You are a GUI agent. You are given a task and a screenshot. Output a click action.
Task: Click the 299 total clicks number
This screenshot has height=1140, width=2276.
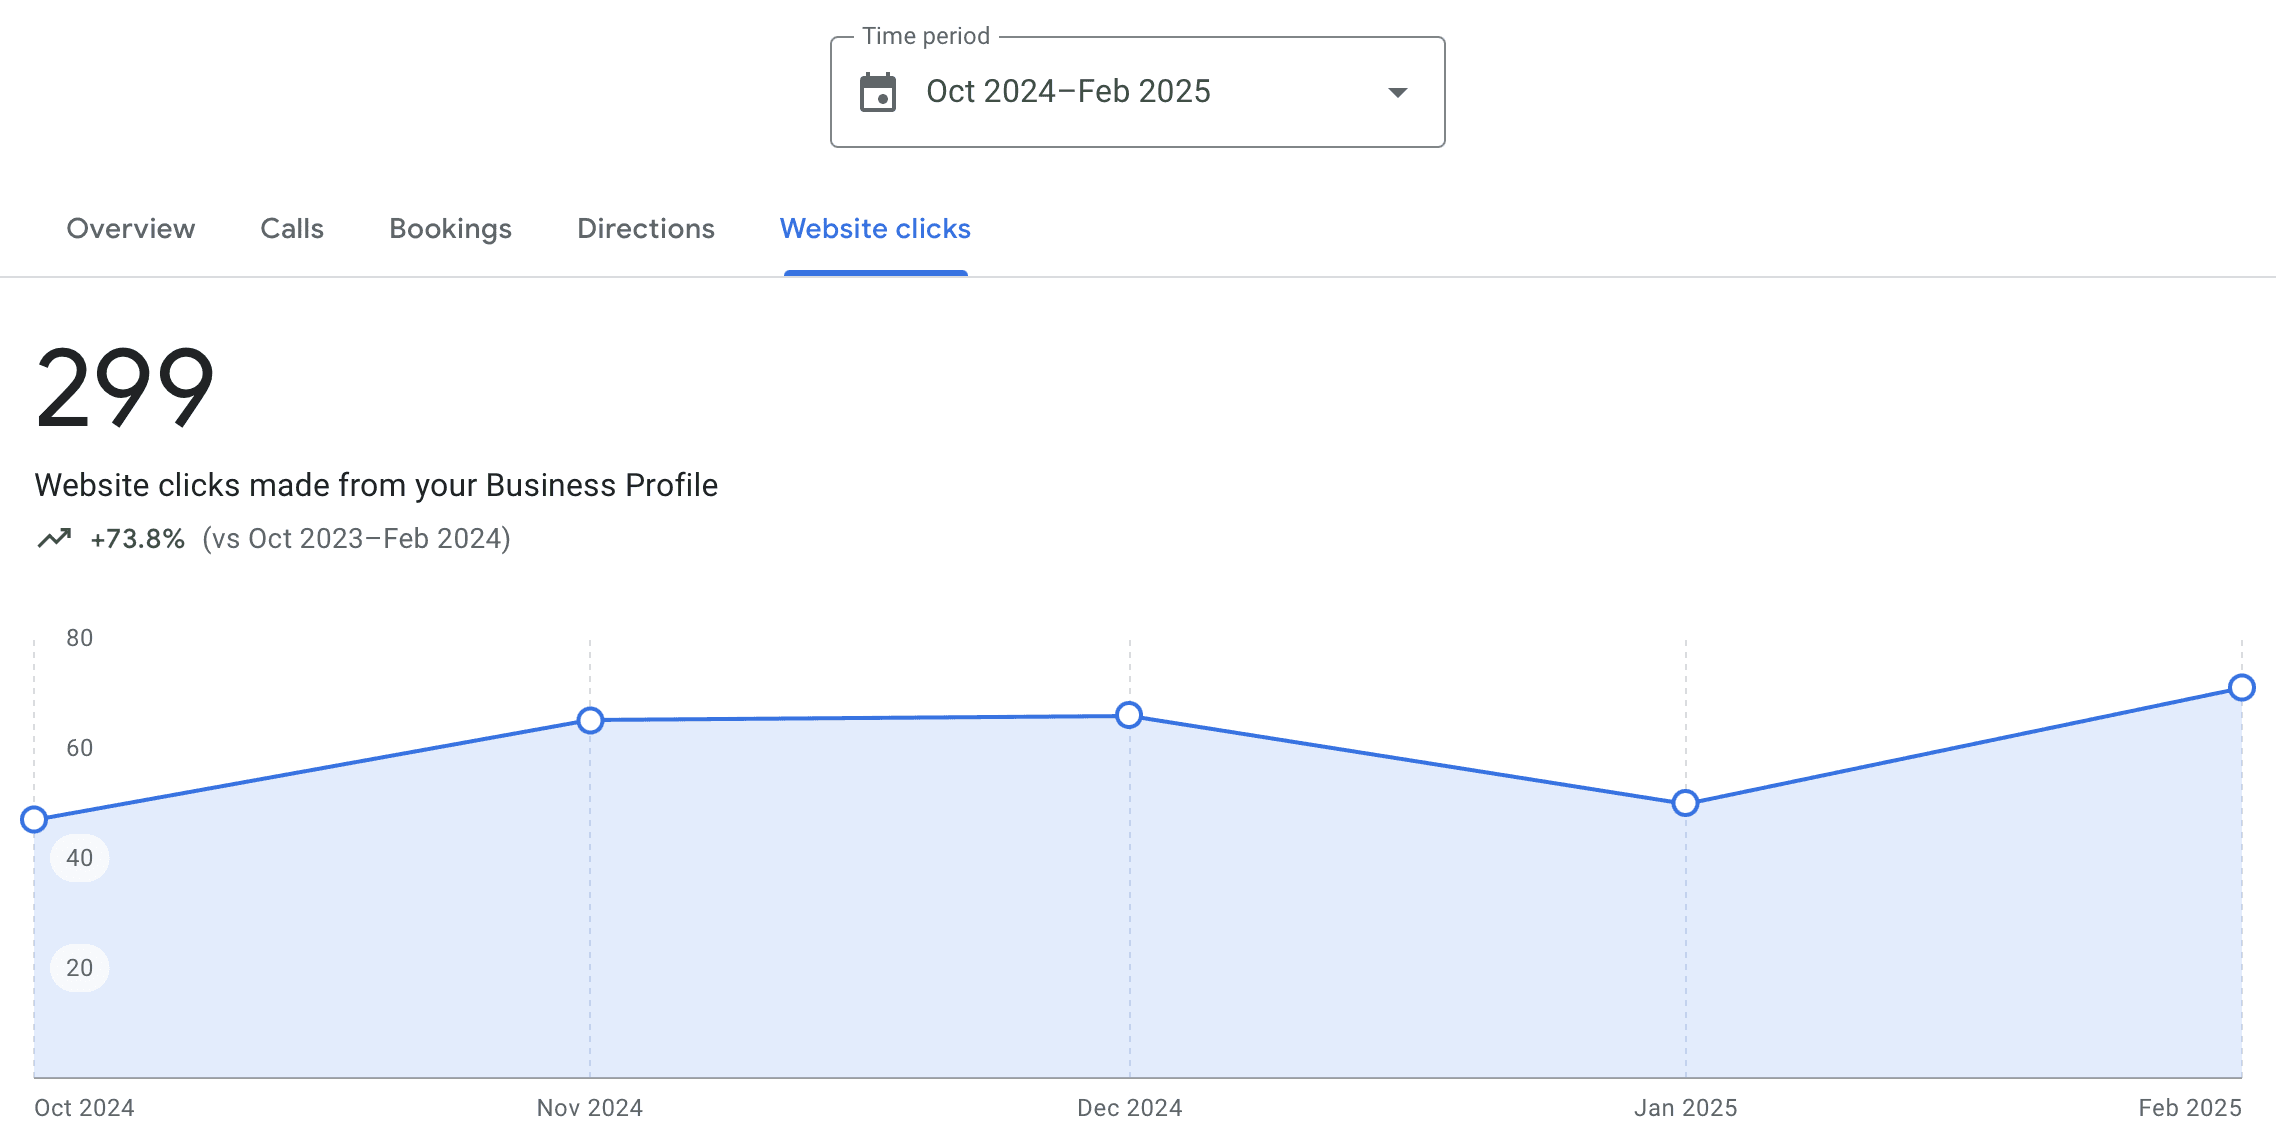click(125, 388)
